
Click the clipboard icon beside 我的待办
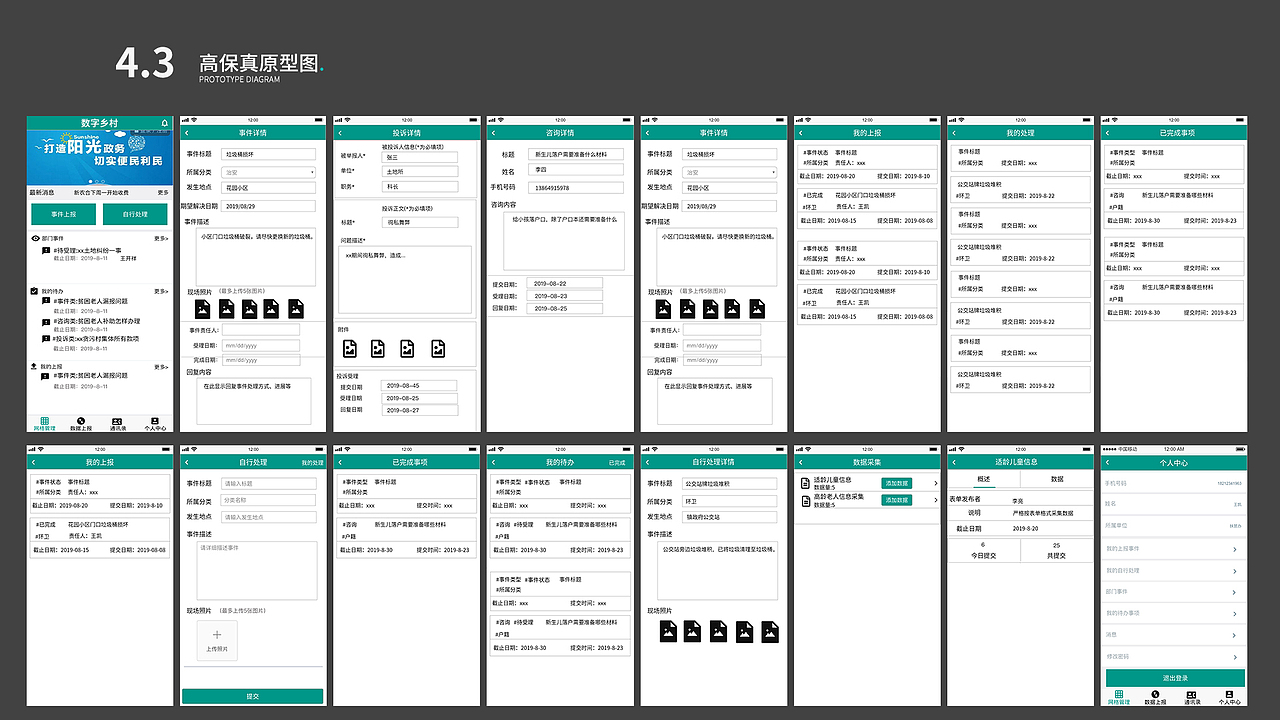pos(34,291)
